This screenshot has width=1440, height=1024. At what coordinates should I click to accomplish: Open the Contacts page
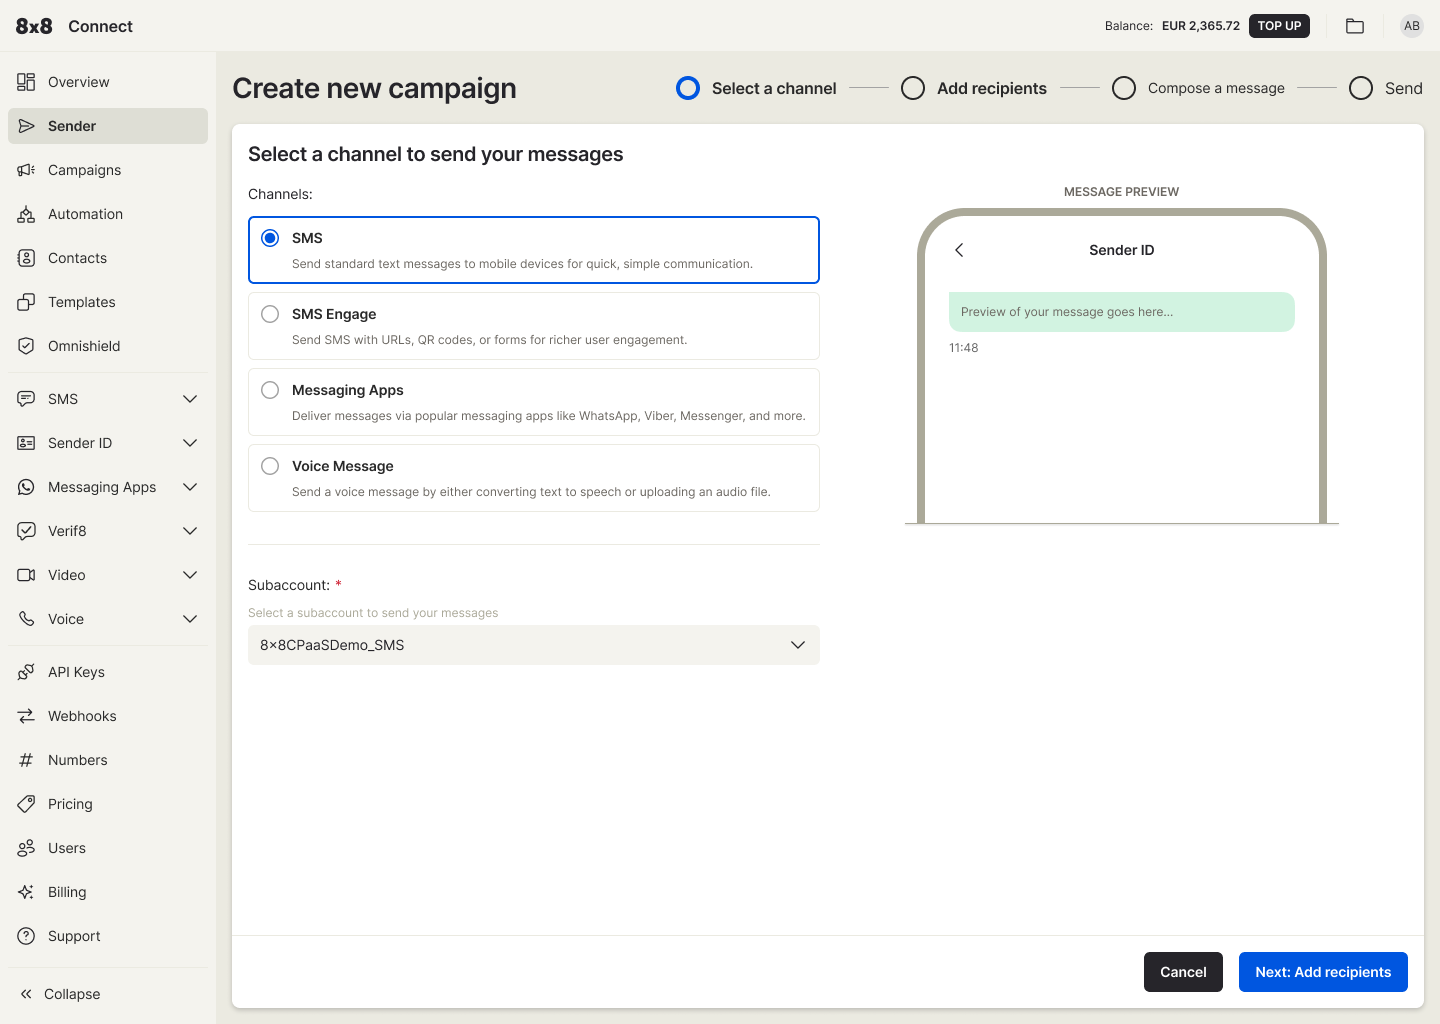point(76,258)
